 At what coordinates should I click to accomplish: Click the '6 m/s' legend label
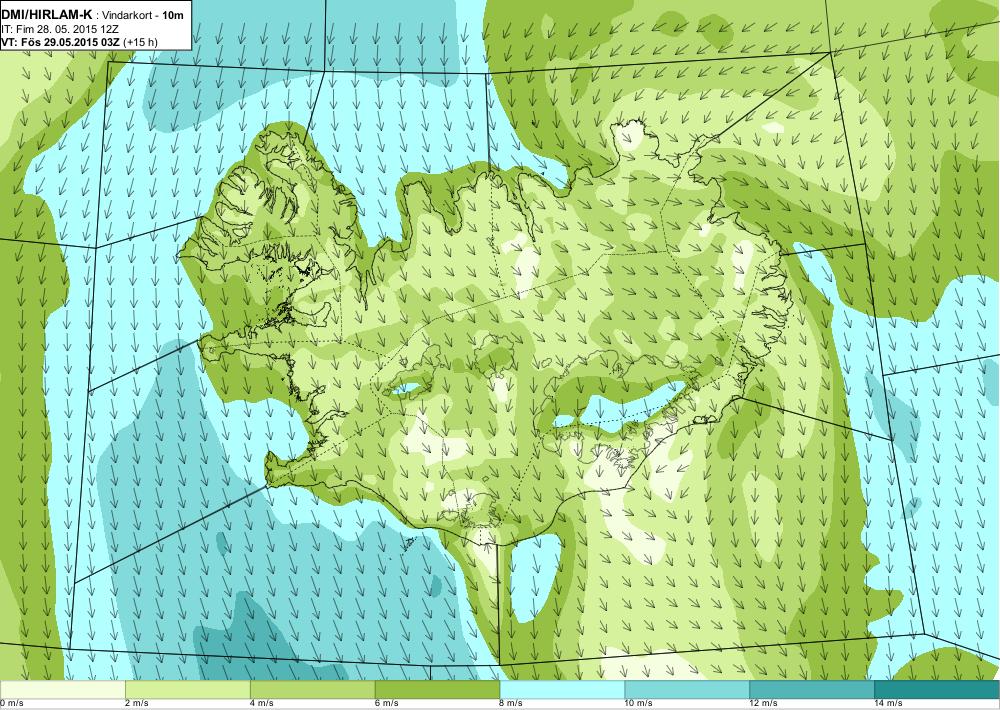coord(387,704)
